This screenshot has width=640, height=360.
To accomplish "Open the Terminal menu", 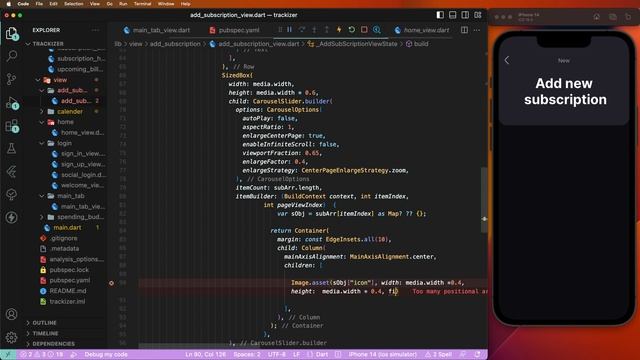I will coord(142,4).
